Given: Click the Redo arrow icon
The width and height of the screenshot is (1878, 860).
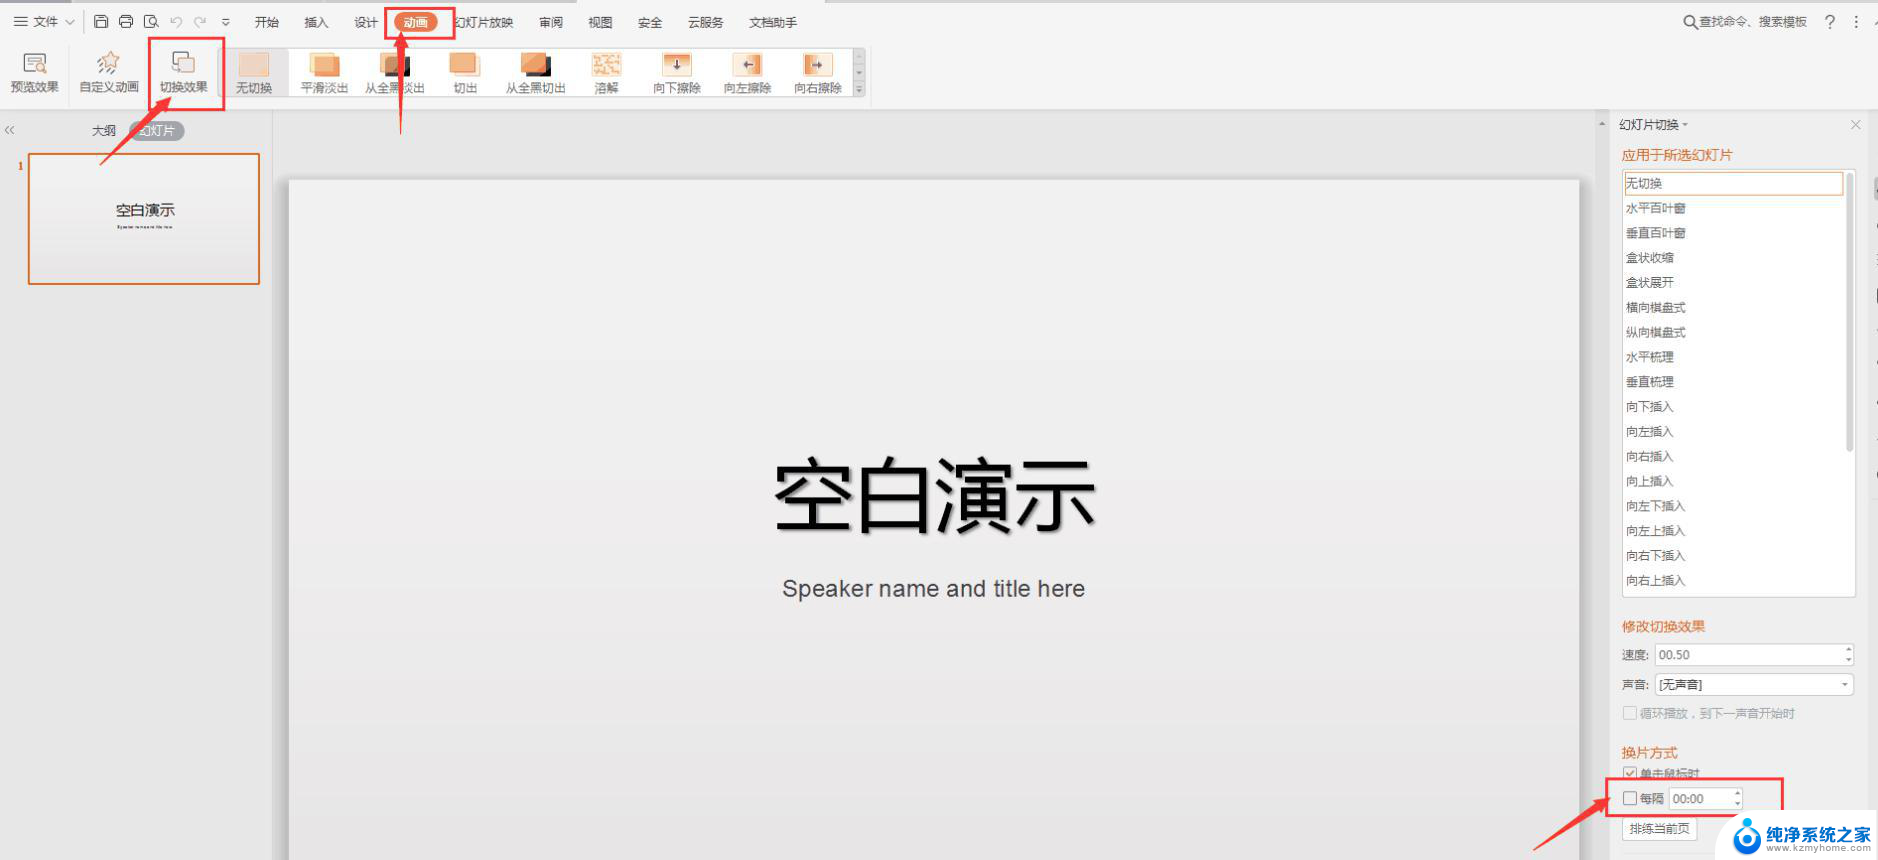Looking at the screenshot, I should [x=201, y=21].
